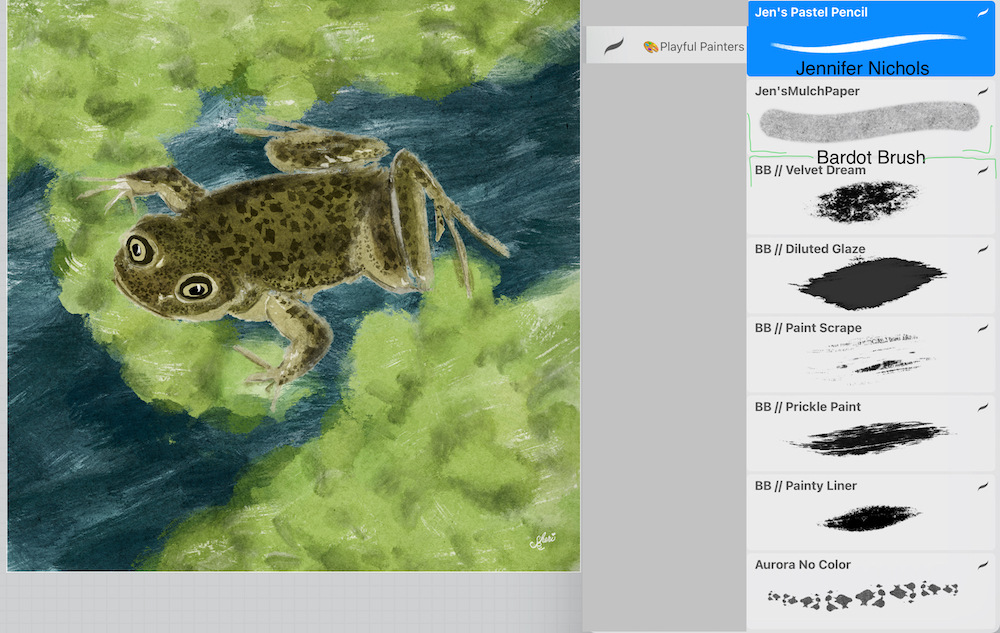Choose the BB // Paint Scrape stroke preview
This screenshot has height=633, width=1000.
pyautogui.click(x=866, y=359)
